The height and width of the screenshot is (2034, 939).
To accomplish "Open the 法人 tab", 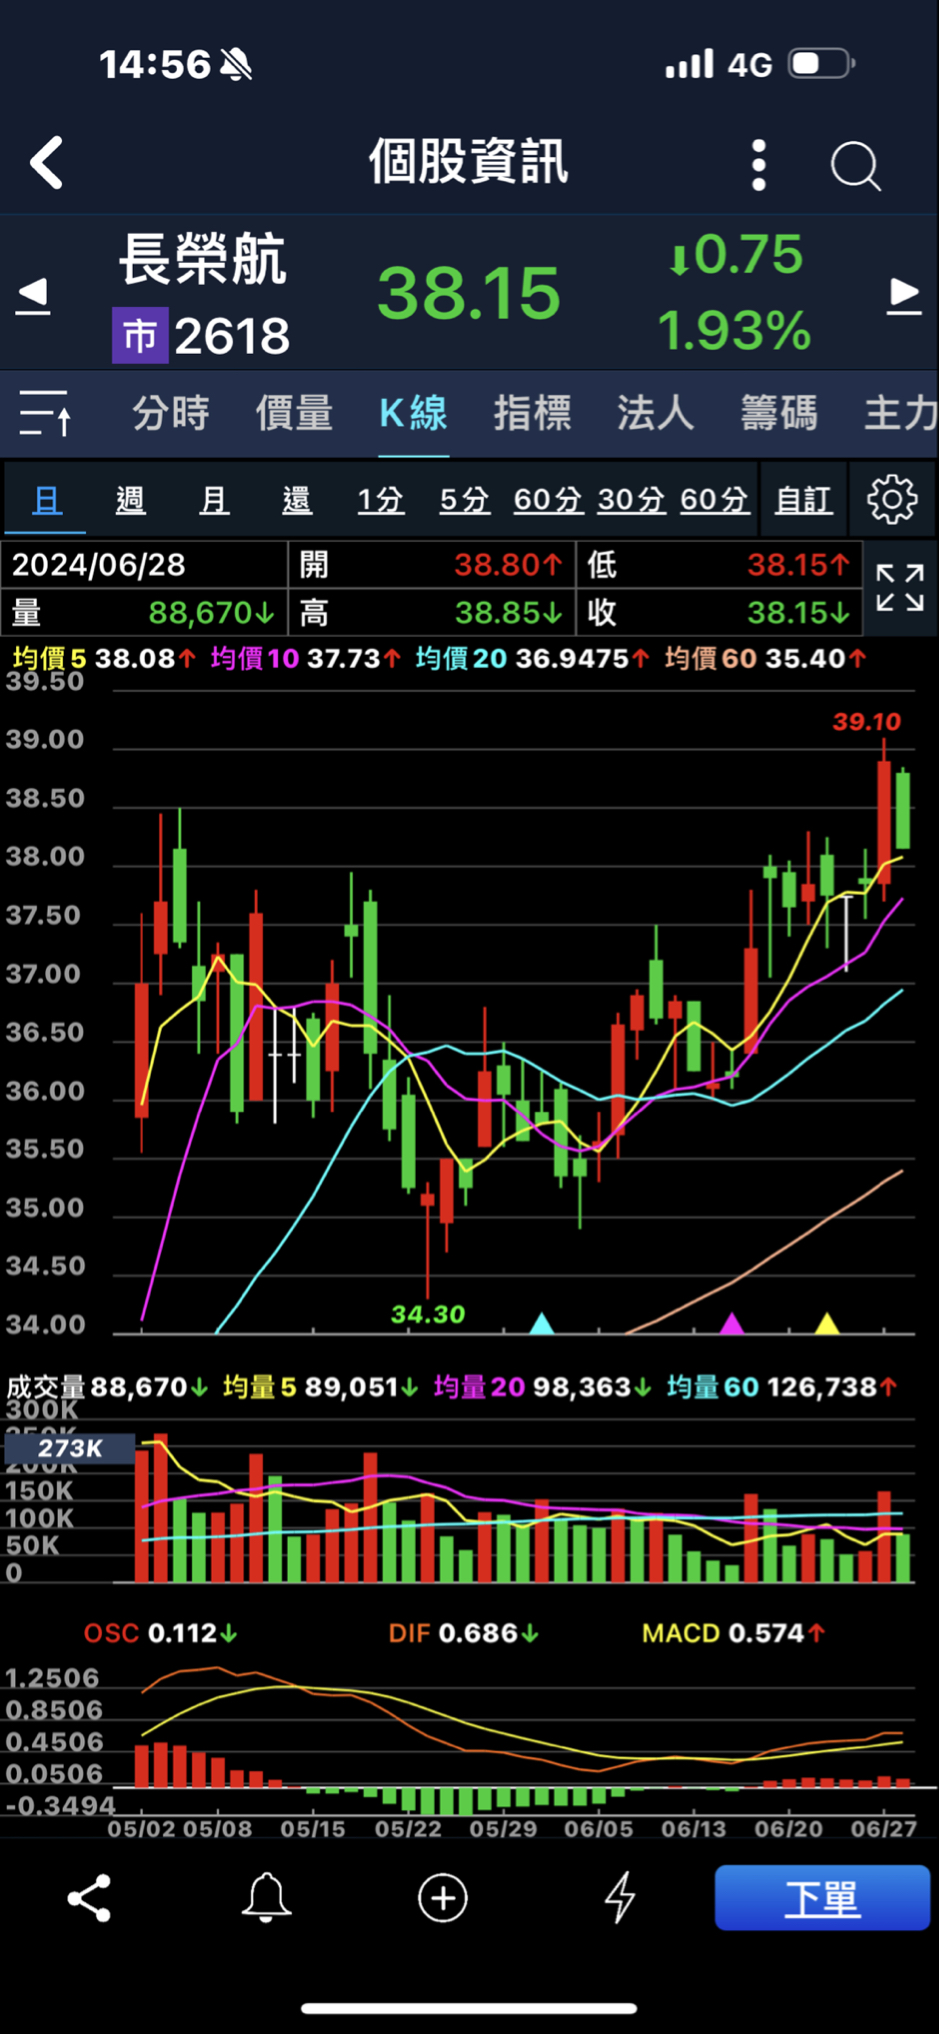I will pos(655,413).
